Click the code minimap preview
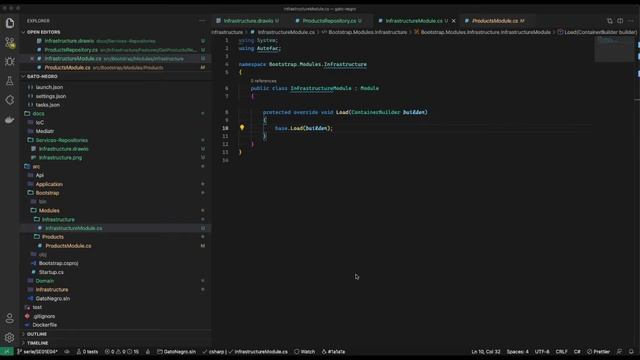The image size is (640, 360). pyautogui.click(x=613, y=48)
